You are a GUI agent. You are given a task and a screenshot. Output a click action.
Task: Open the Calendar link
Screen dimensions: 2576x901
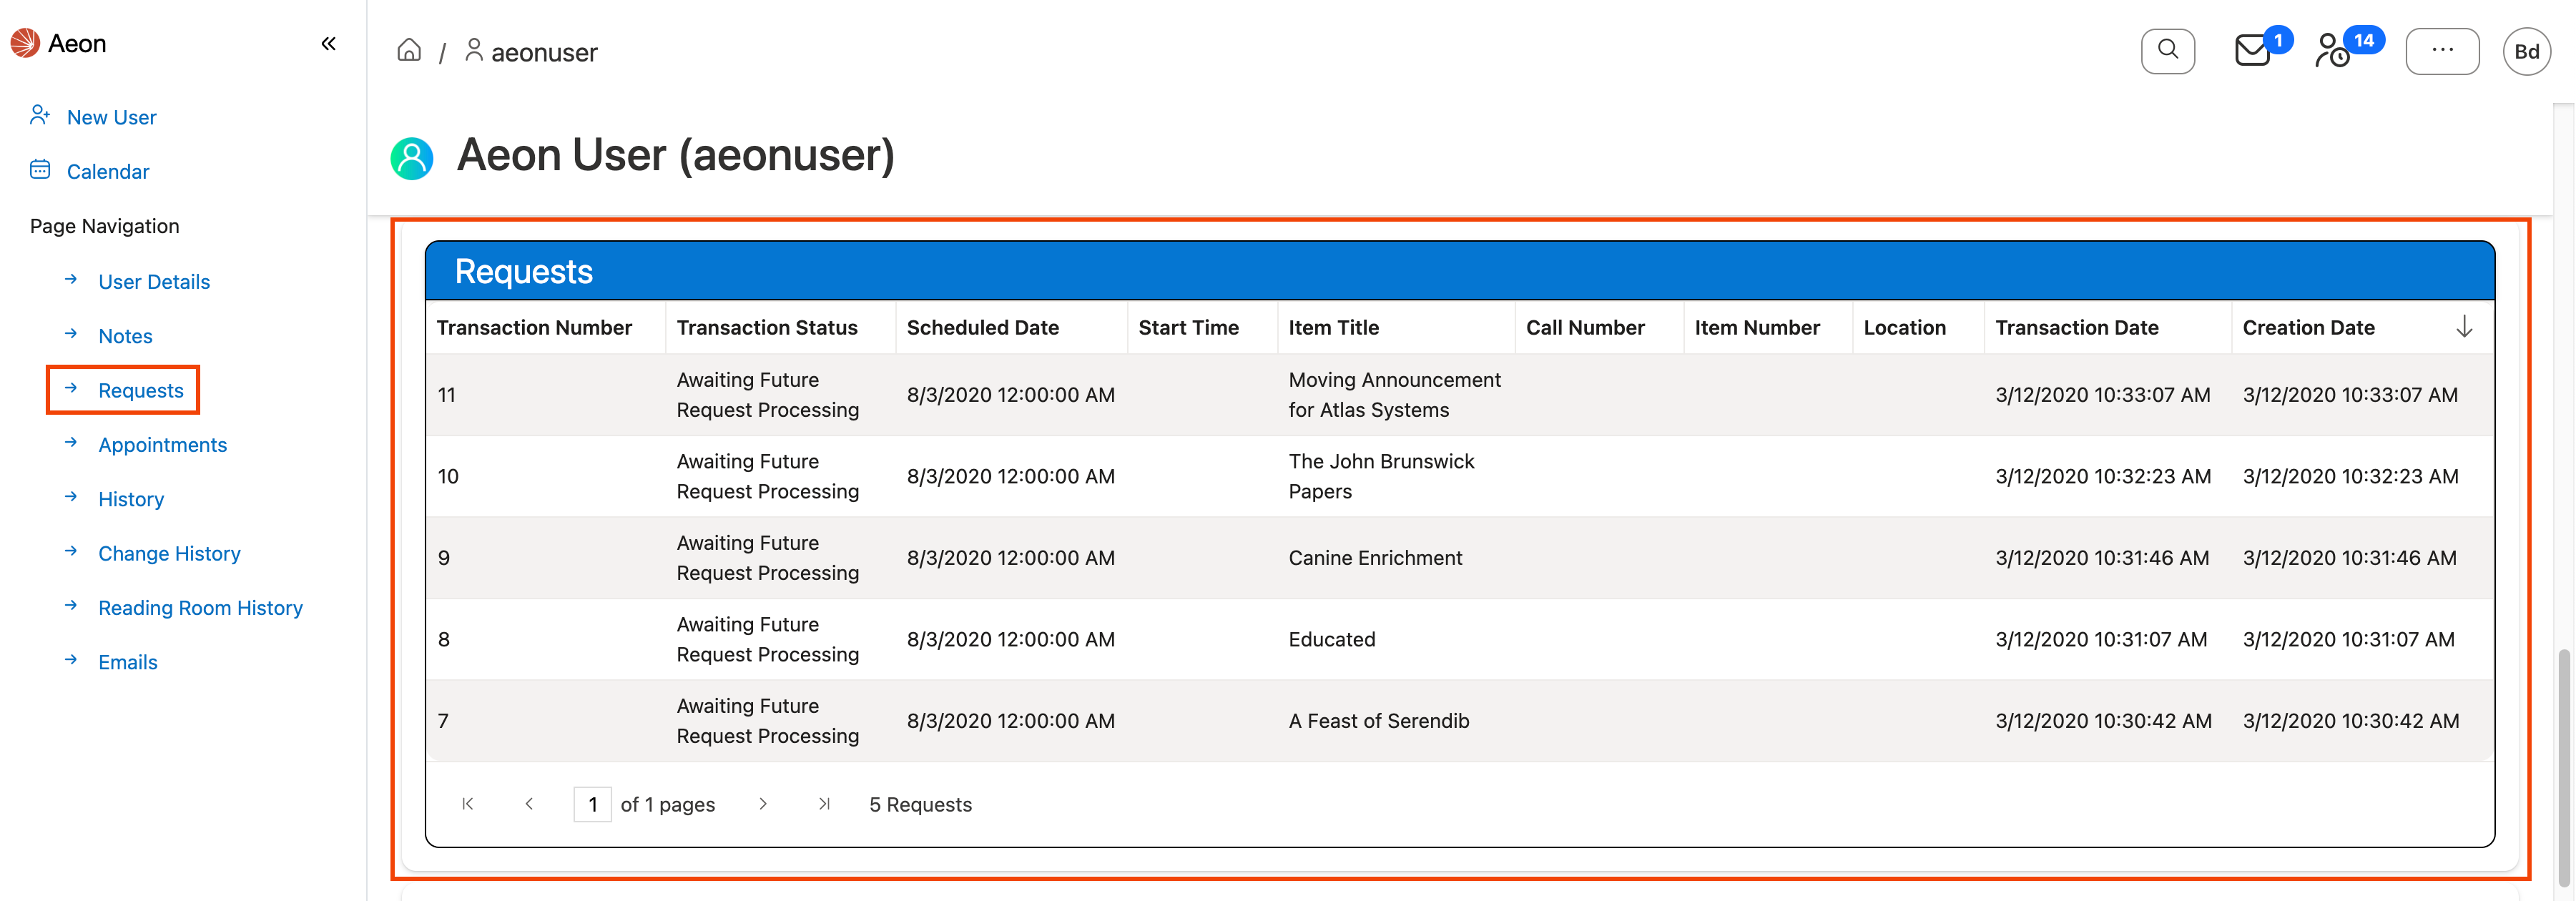coord(107,171)
